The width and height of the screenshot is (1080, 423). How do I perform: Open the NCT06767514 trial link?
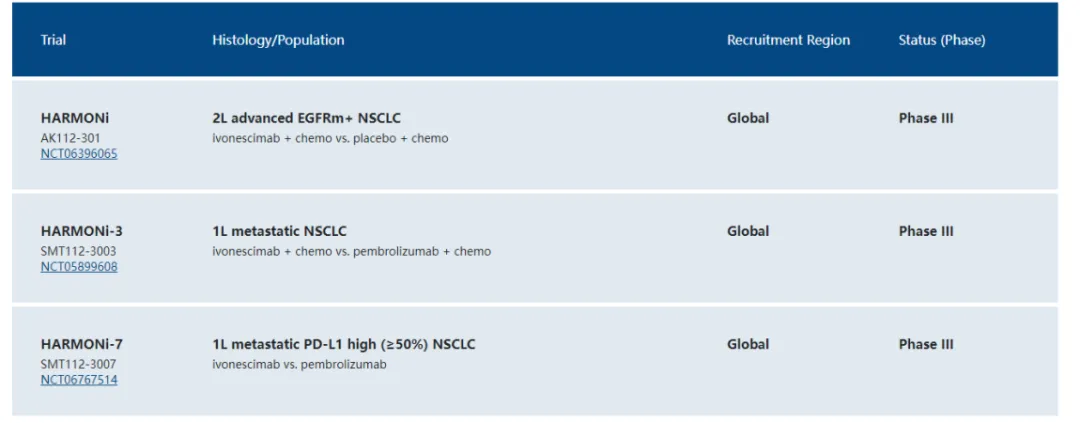coord(79,380)
